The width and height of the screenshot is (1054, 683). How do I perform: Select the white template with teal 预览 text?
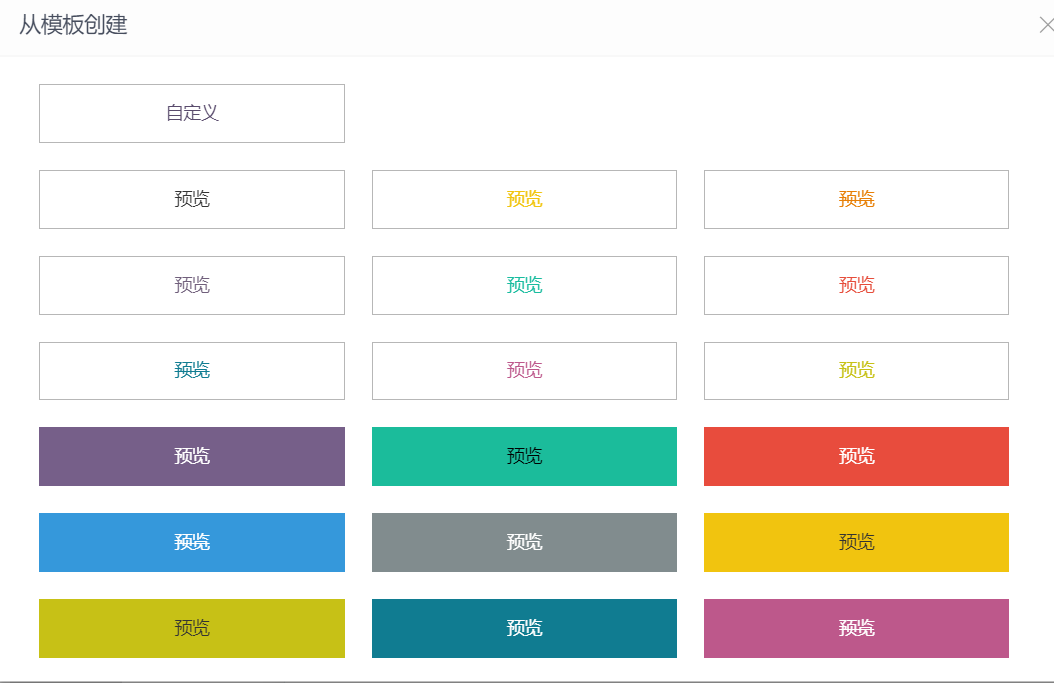[192, 370]
